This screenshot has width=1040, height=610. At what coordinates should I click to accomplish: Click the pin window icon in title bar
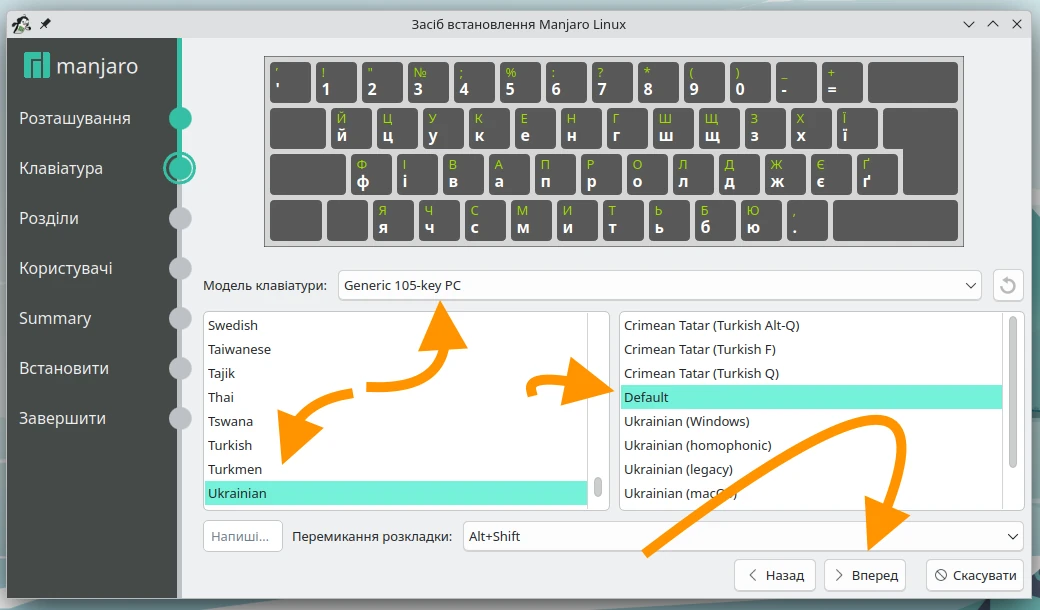click(45, 24)
